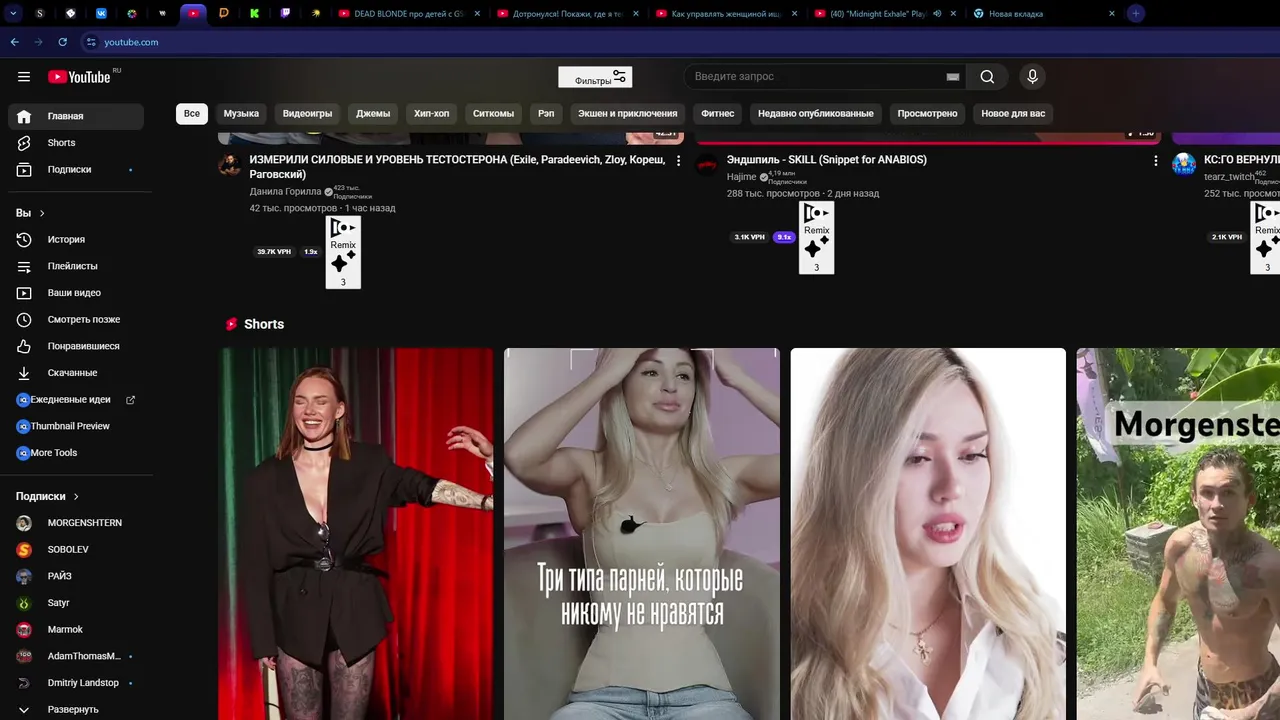Select the Фитнес filter chip

pyautogui.click(x=717, y=113)
